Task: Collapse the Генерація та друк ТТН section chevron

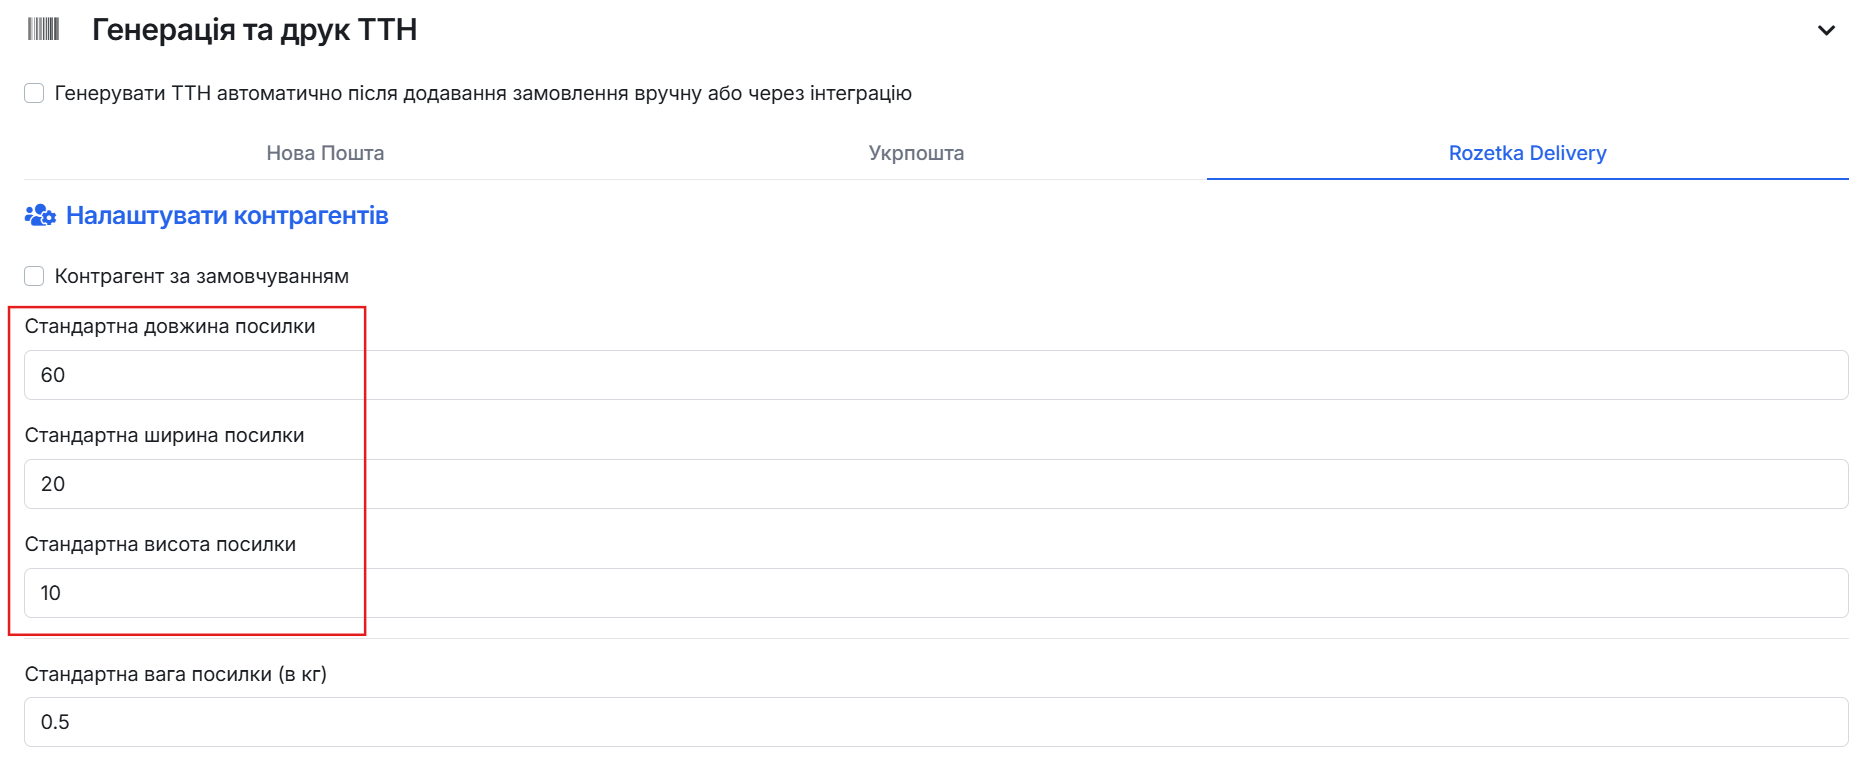Action: pyautogui.click(x=1826, y=30)
